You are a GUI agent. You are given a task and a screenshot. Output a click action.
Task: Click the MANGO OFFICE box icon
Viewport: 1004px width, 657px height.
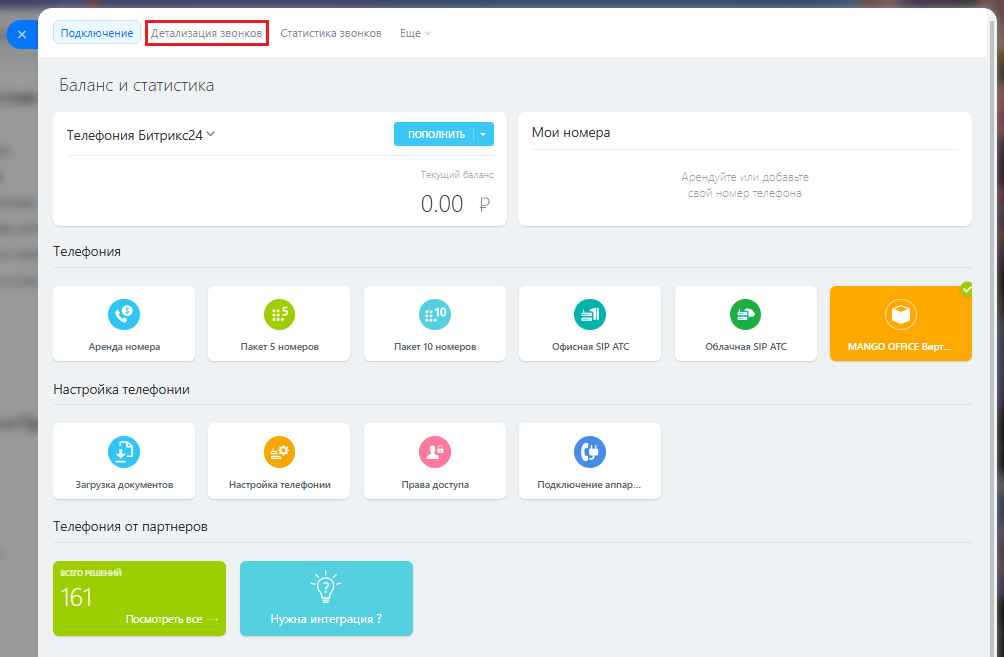(901, 314)
